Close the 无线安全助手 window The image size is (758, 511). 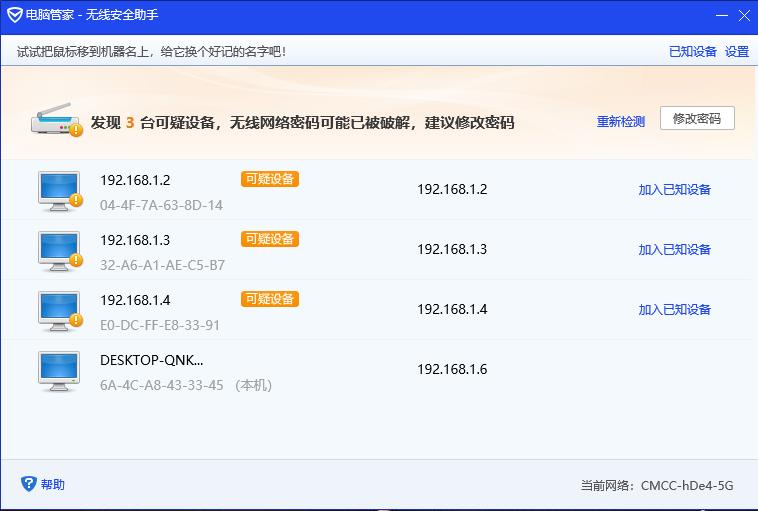[x=744, y=15]
